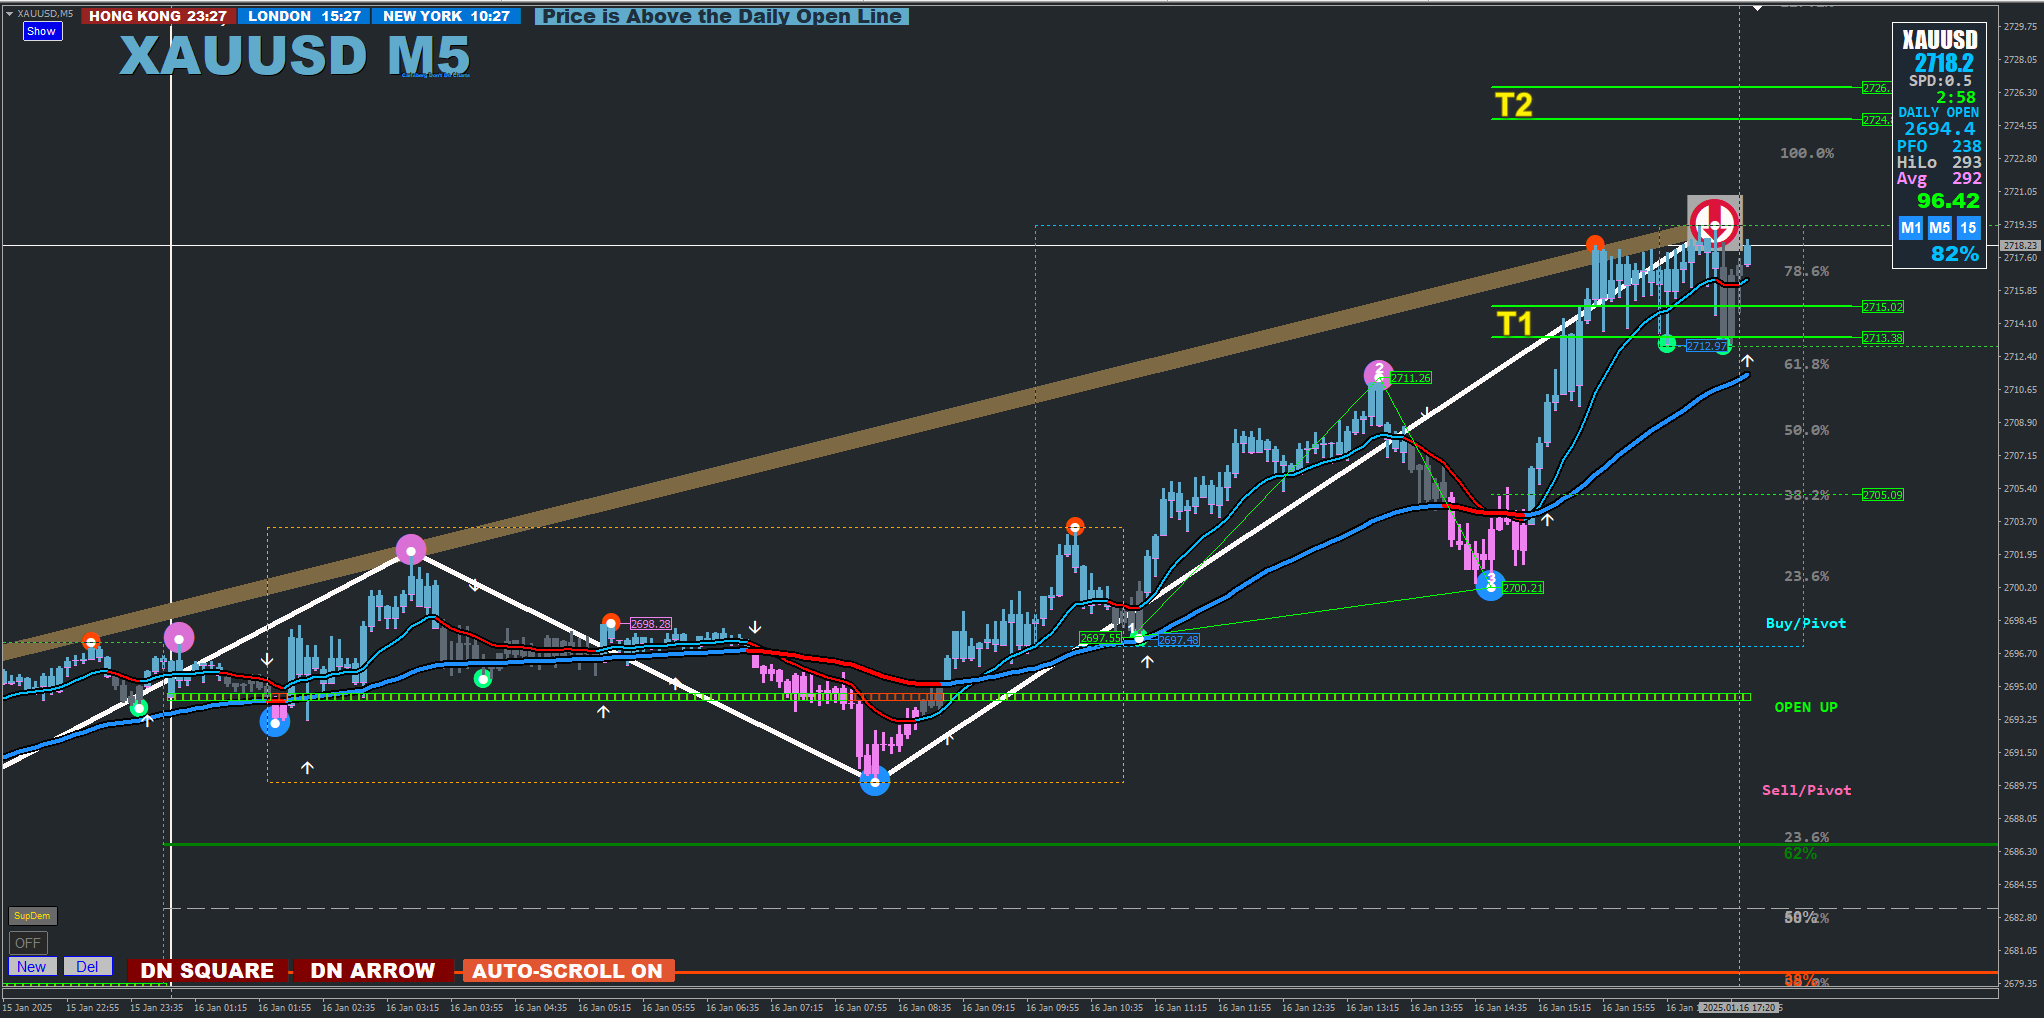
Task: Click the SPD:0.5 spread readout
Action: (x=1940, y=81)
